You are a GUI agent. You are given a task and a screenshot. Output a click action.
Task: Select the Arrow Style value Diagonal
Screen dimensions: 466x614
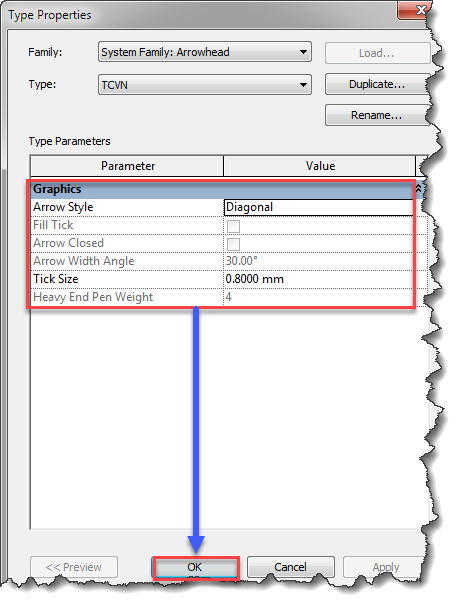pos(319,207)
